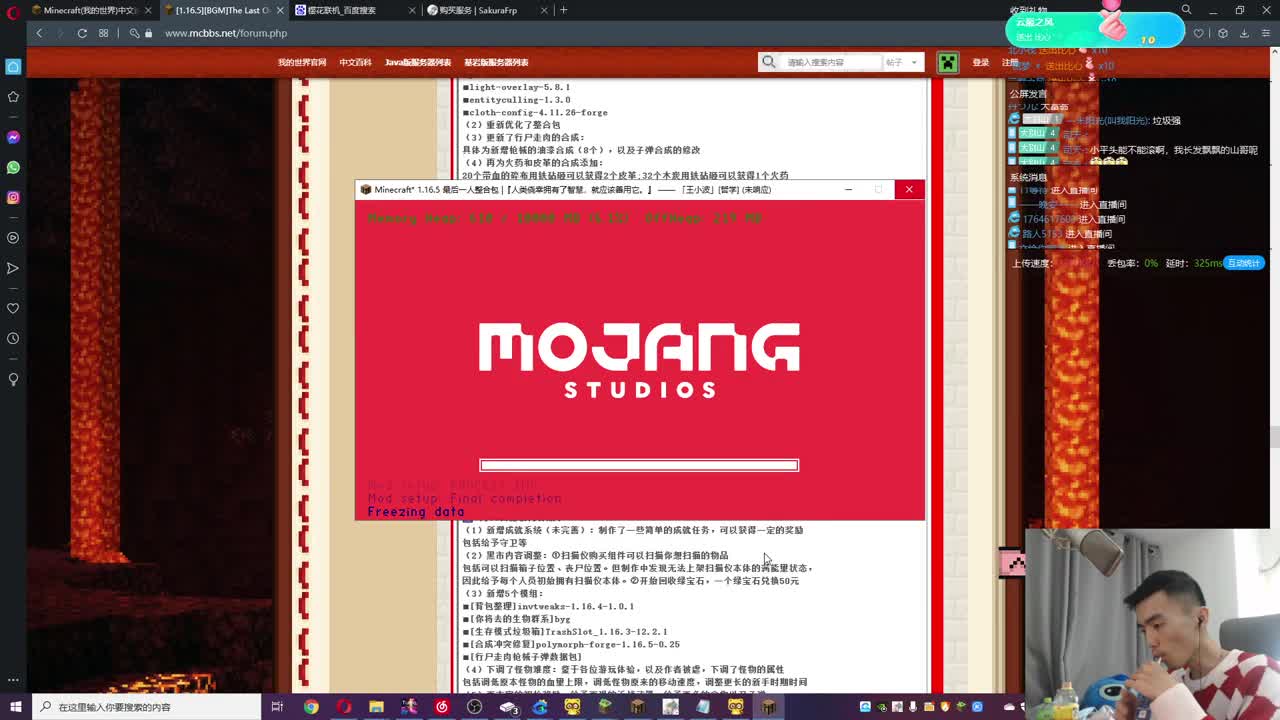
Task: Open the History clock icon in sidebar
Action: pyautogui.click(x=13, y=338)
